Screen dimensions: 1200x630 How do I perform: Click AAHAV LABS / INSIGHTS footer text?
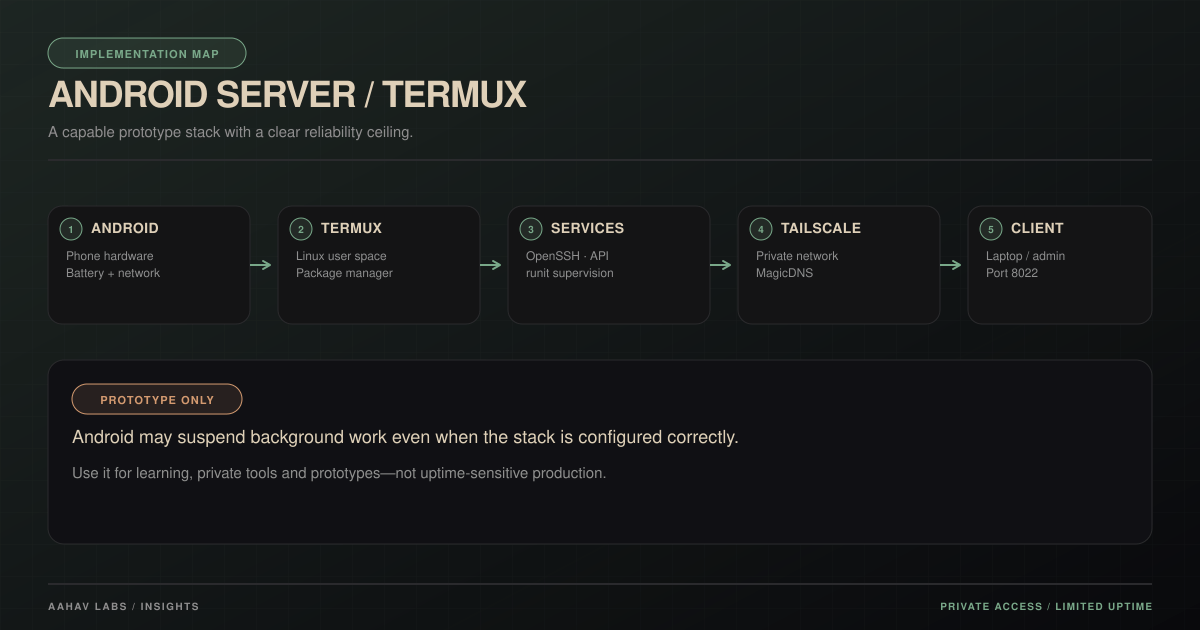click(x=124, y=607)
